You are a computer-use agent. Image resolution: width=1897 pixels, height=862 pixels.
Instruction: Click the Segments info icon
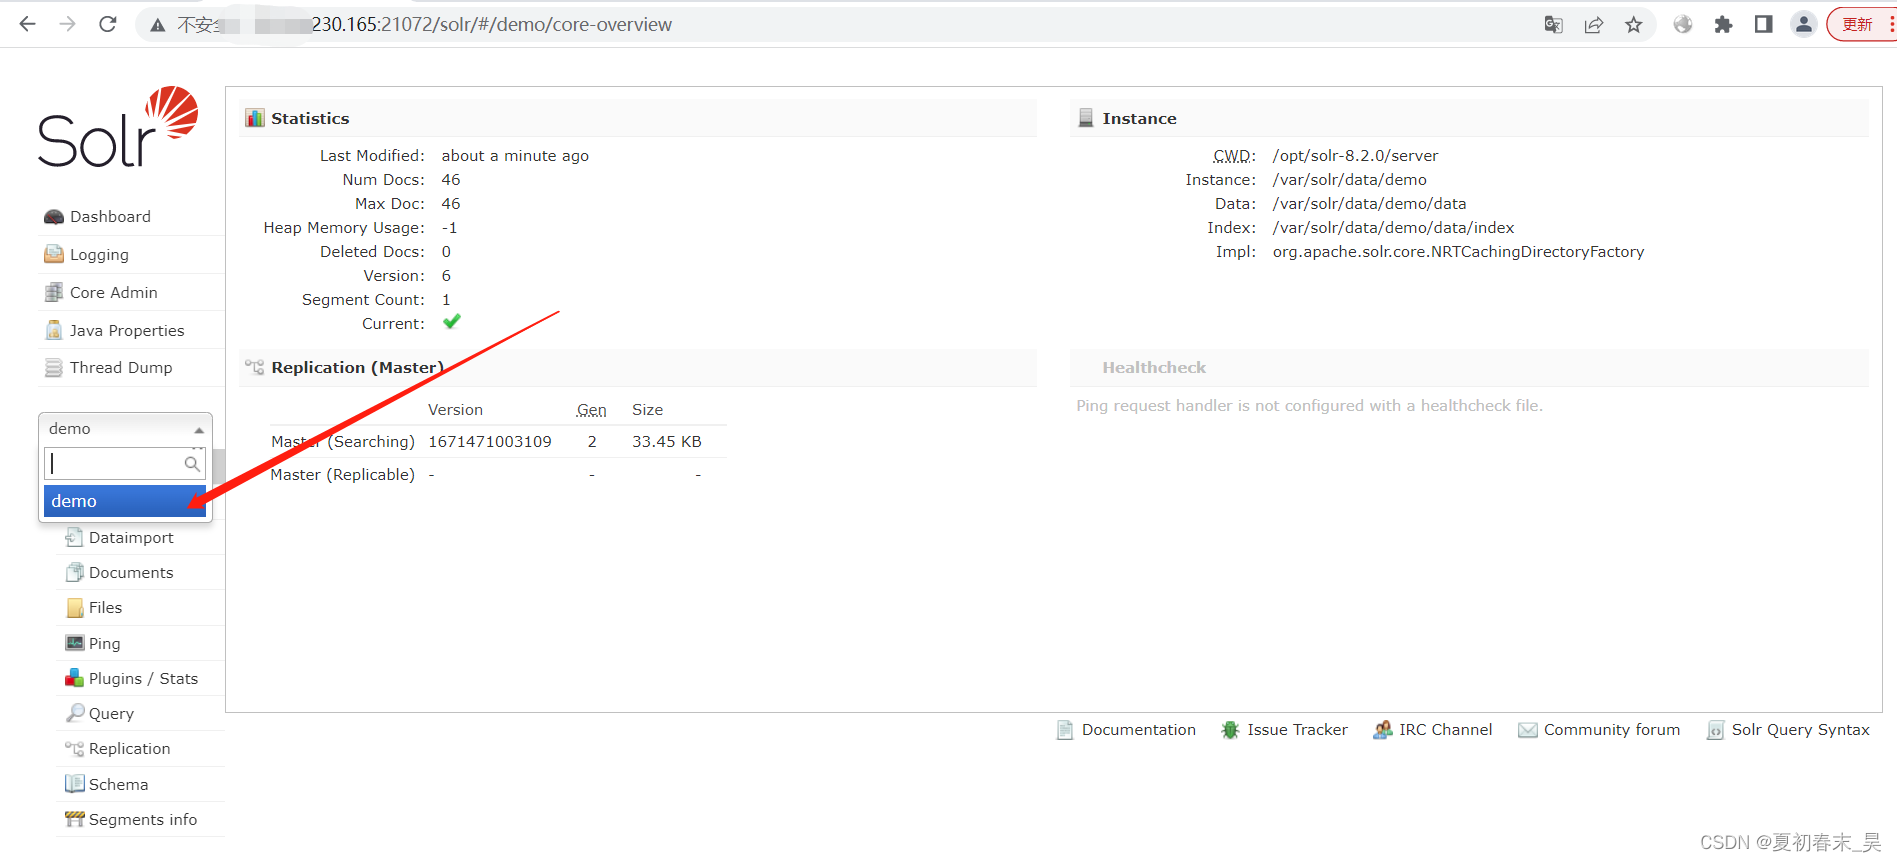[x=74, y=819]
